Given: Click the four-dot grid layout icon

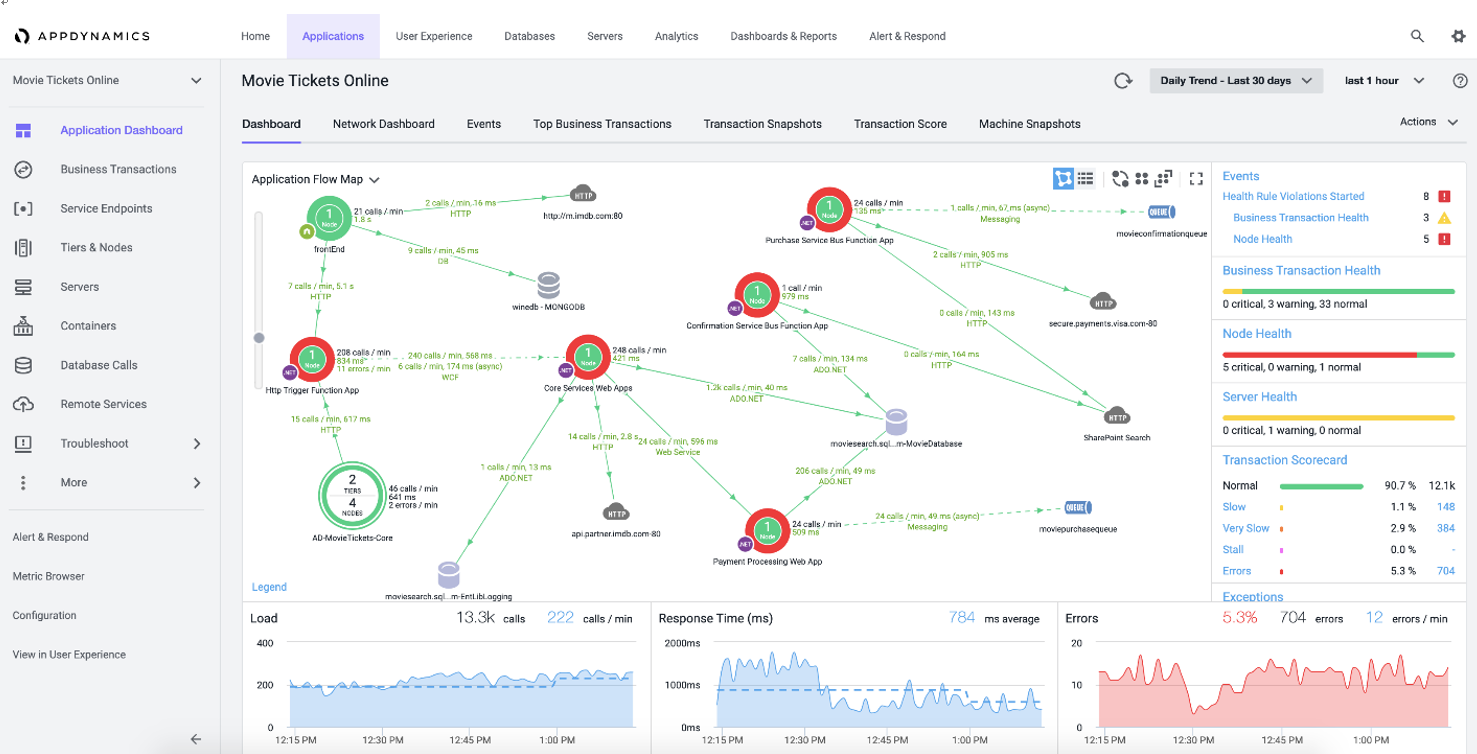Looking at the screenshot, I should click(x=1142, y=179).
